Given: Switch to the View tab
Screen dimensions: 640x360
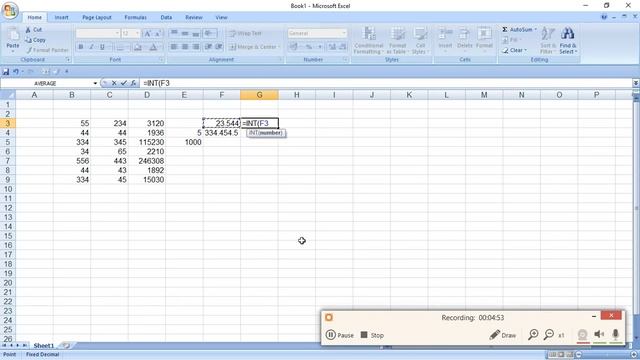Looking at the screenshot, I should [x=221, y=18].
